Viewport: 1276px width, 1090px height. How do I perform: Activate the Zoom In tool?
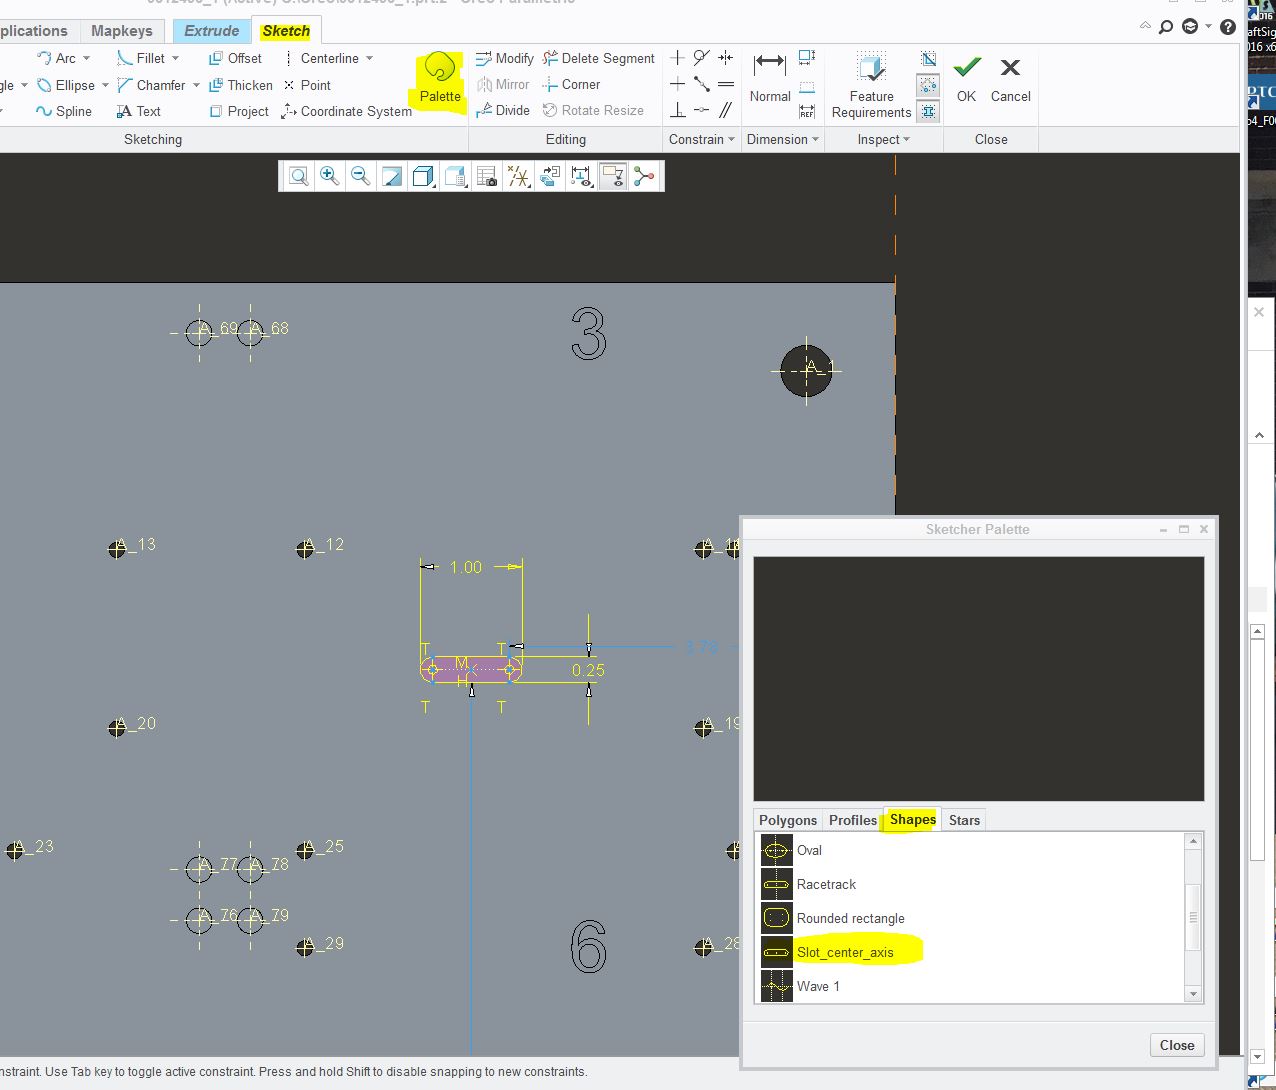pyautogui.click(x=329, y=176)
